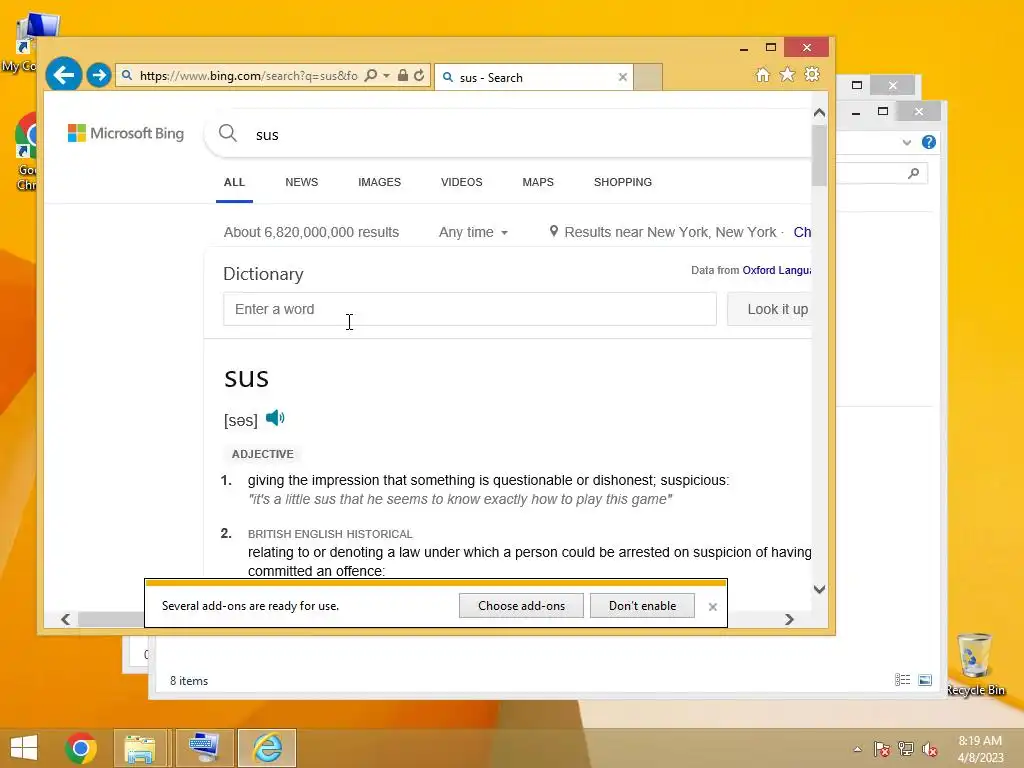
Task: Switch to the NEWS tab
Action: pyautogui.click(x=302, y=182)
